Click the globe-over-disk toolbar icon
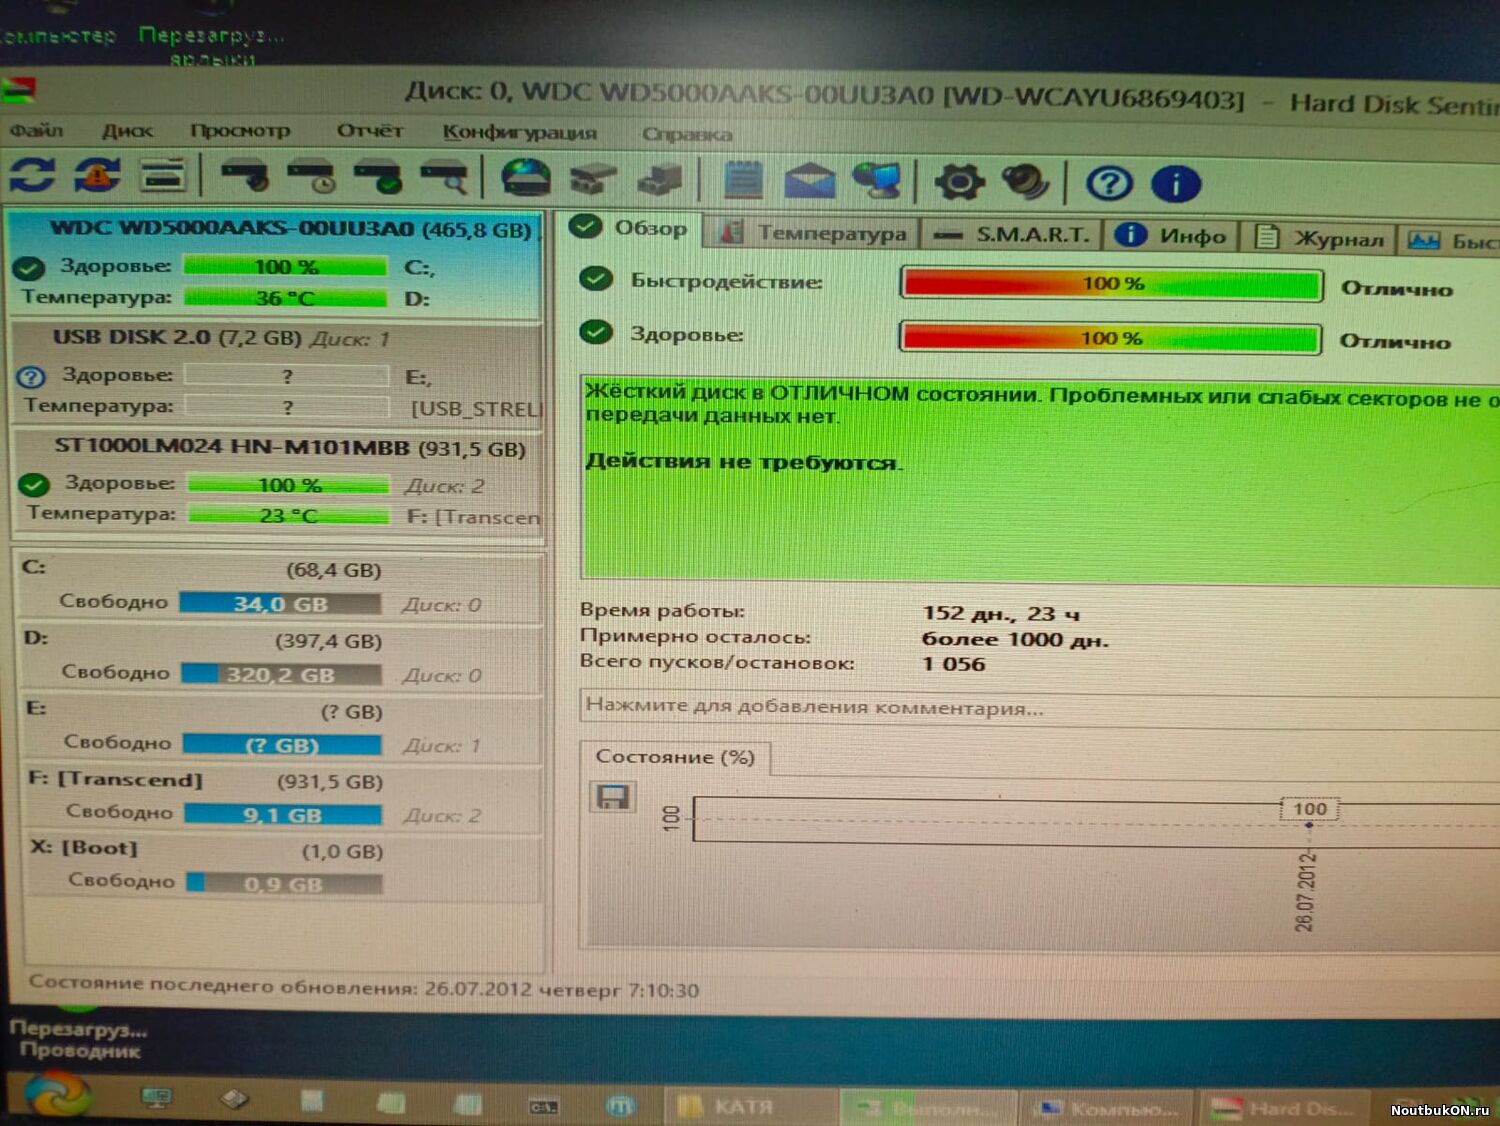 [526, 179]
